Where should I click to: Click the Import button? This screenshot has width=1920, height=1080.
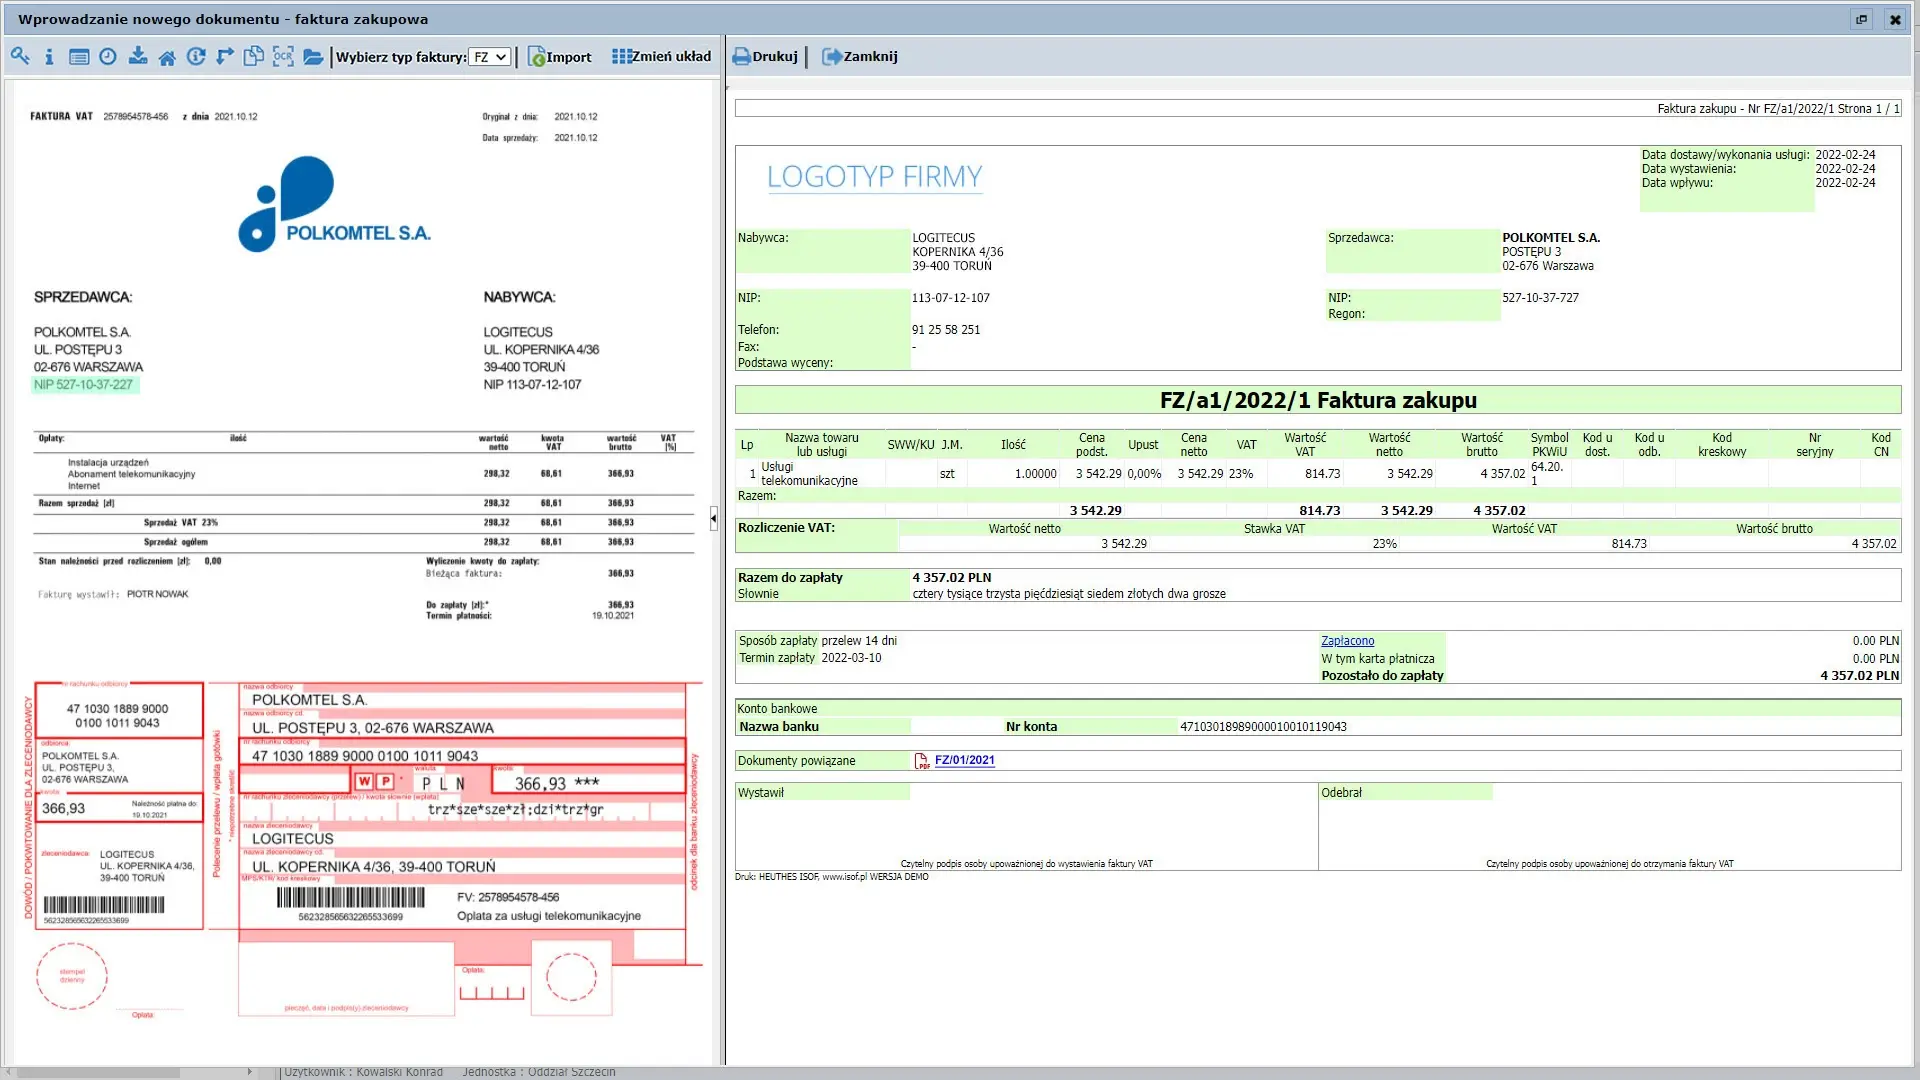pos(560,57)
